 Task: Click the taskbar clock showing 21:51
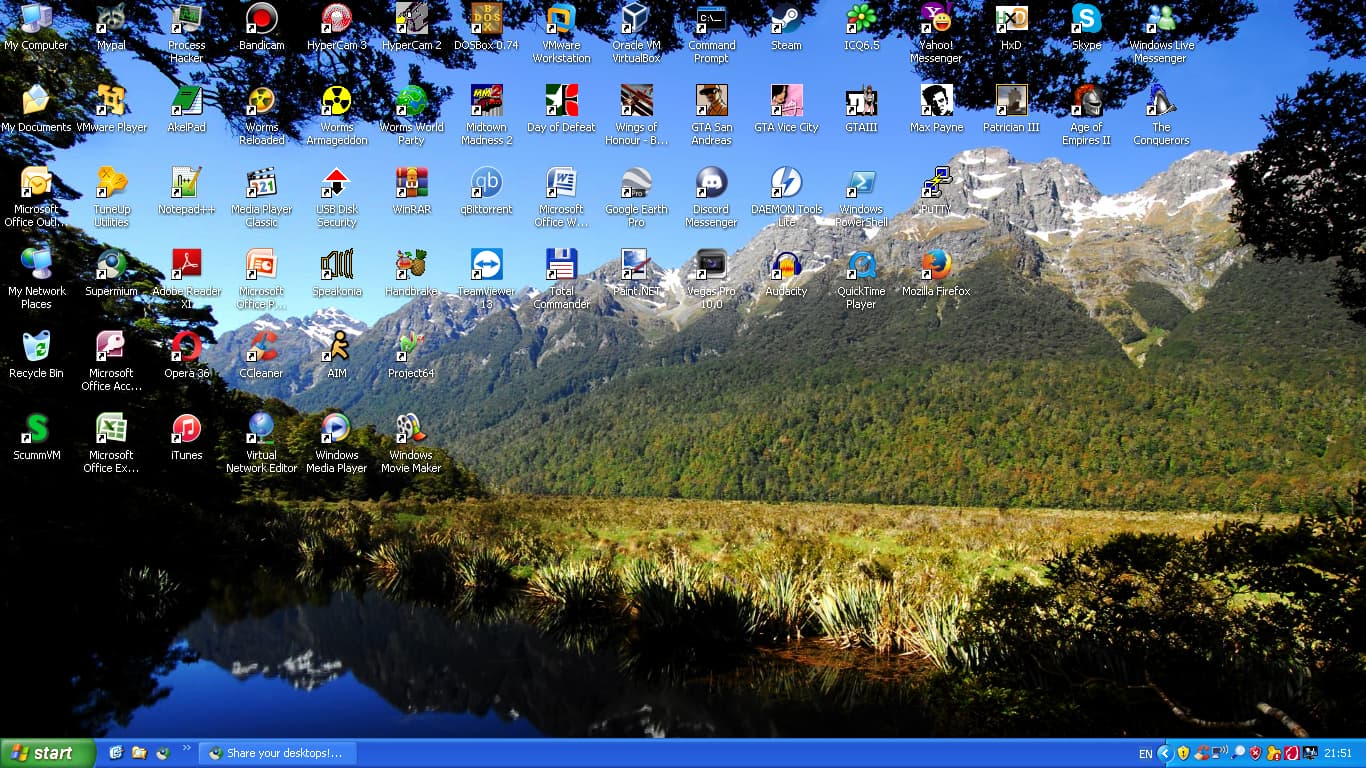1338,753
